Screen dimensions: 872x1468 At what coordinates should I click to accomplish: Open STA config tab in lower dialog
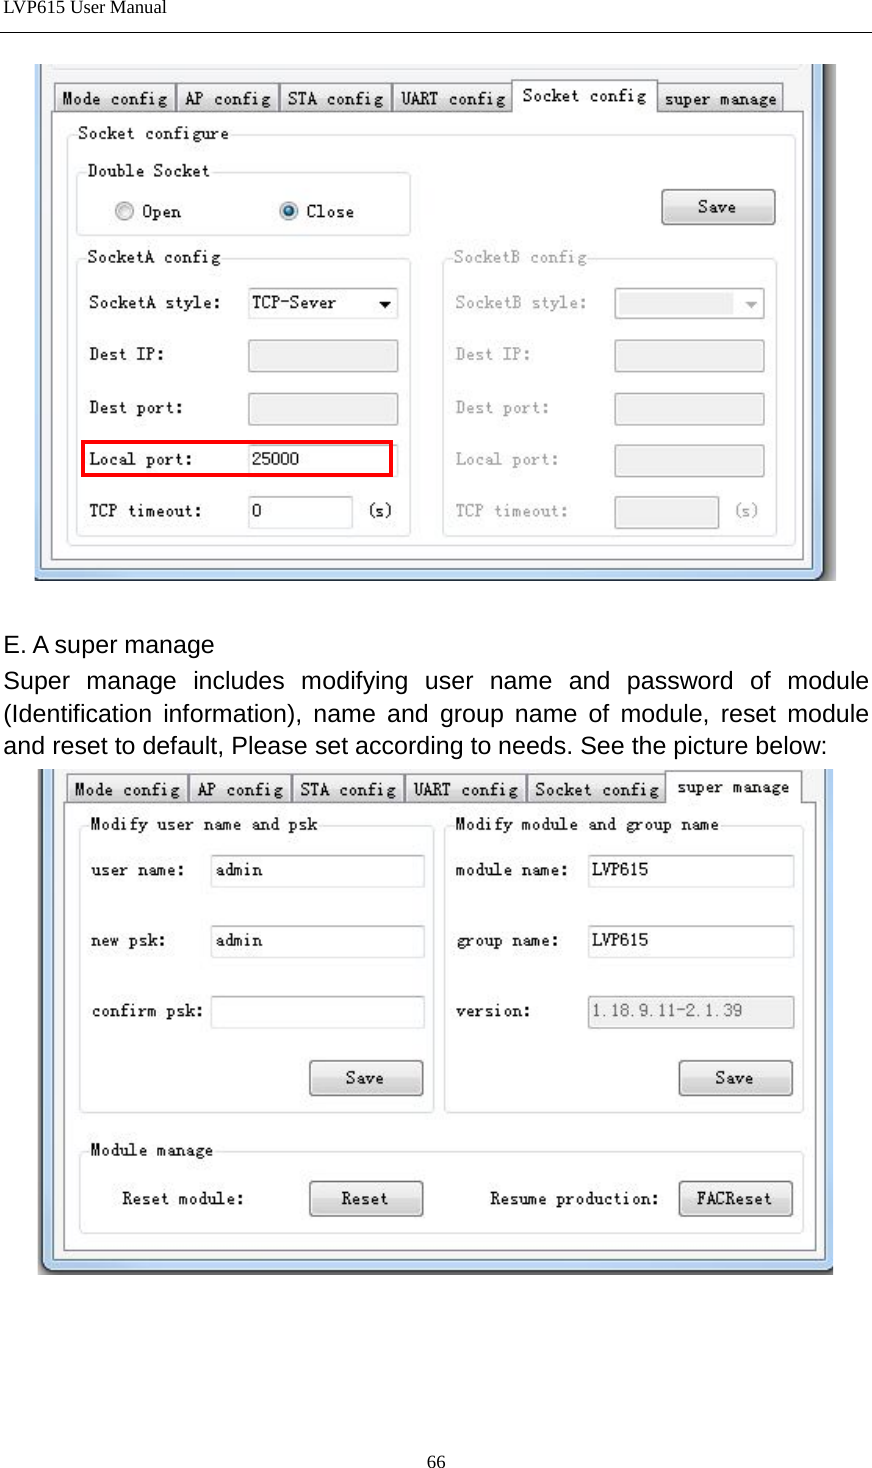click(348, 789)
